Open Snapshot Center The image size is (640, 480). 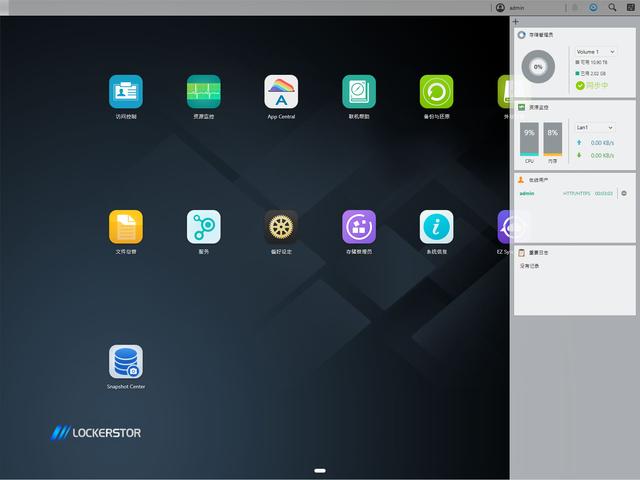[x=126, y=362]
